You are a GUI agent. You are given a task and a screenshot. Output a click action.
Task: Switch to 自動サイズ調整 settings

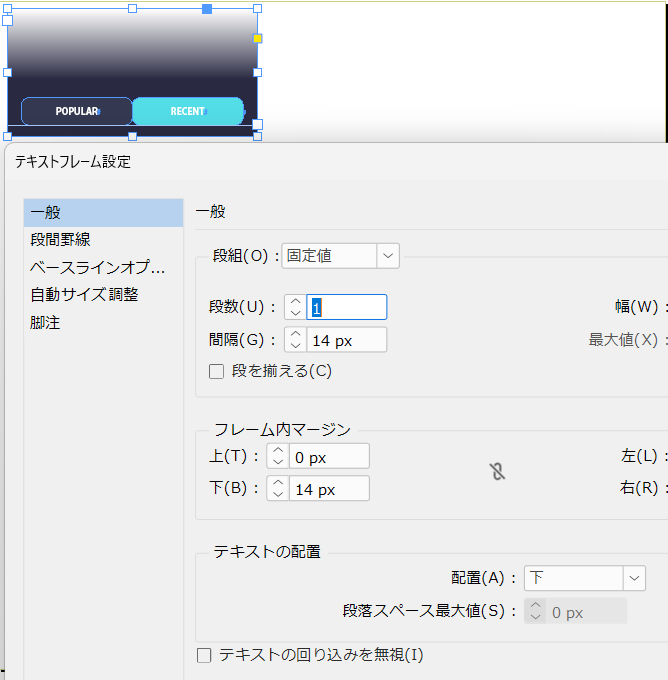[x=84, y=294]
